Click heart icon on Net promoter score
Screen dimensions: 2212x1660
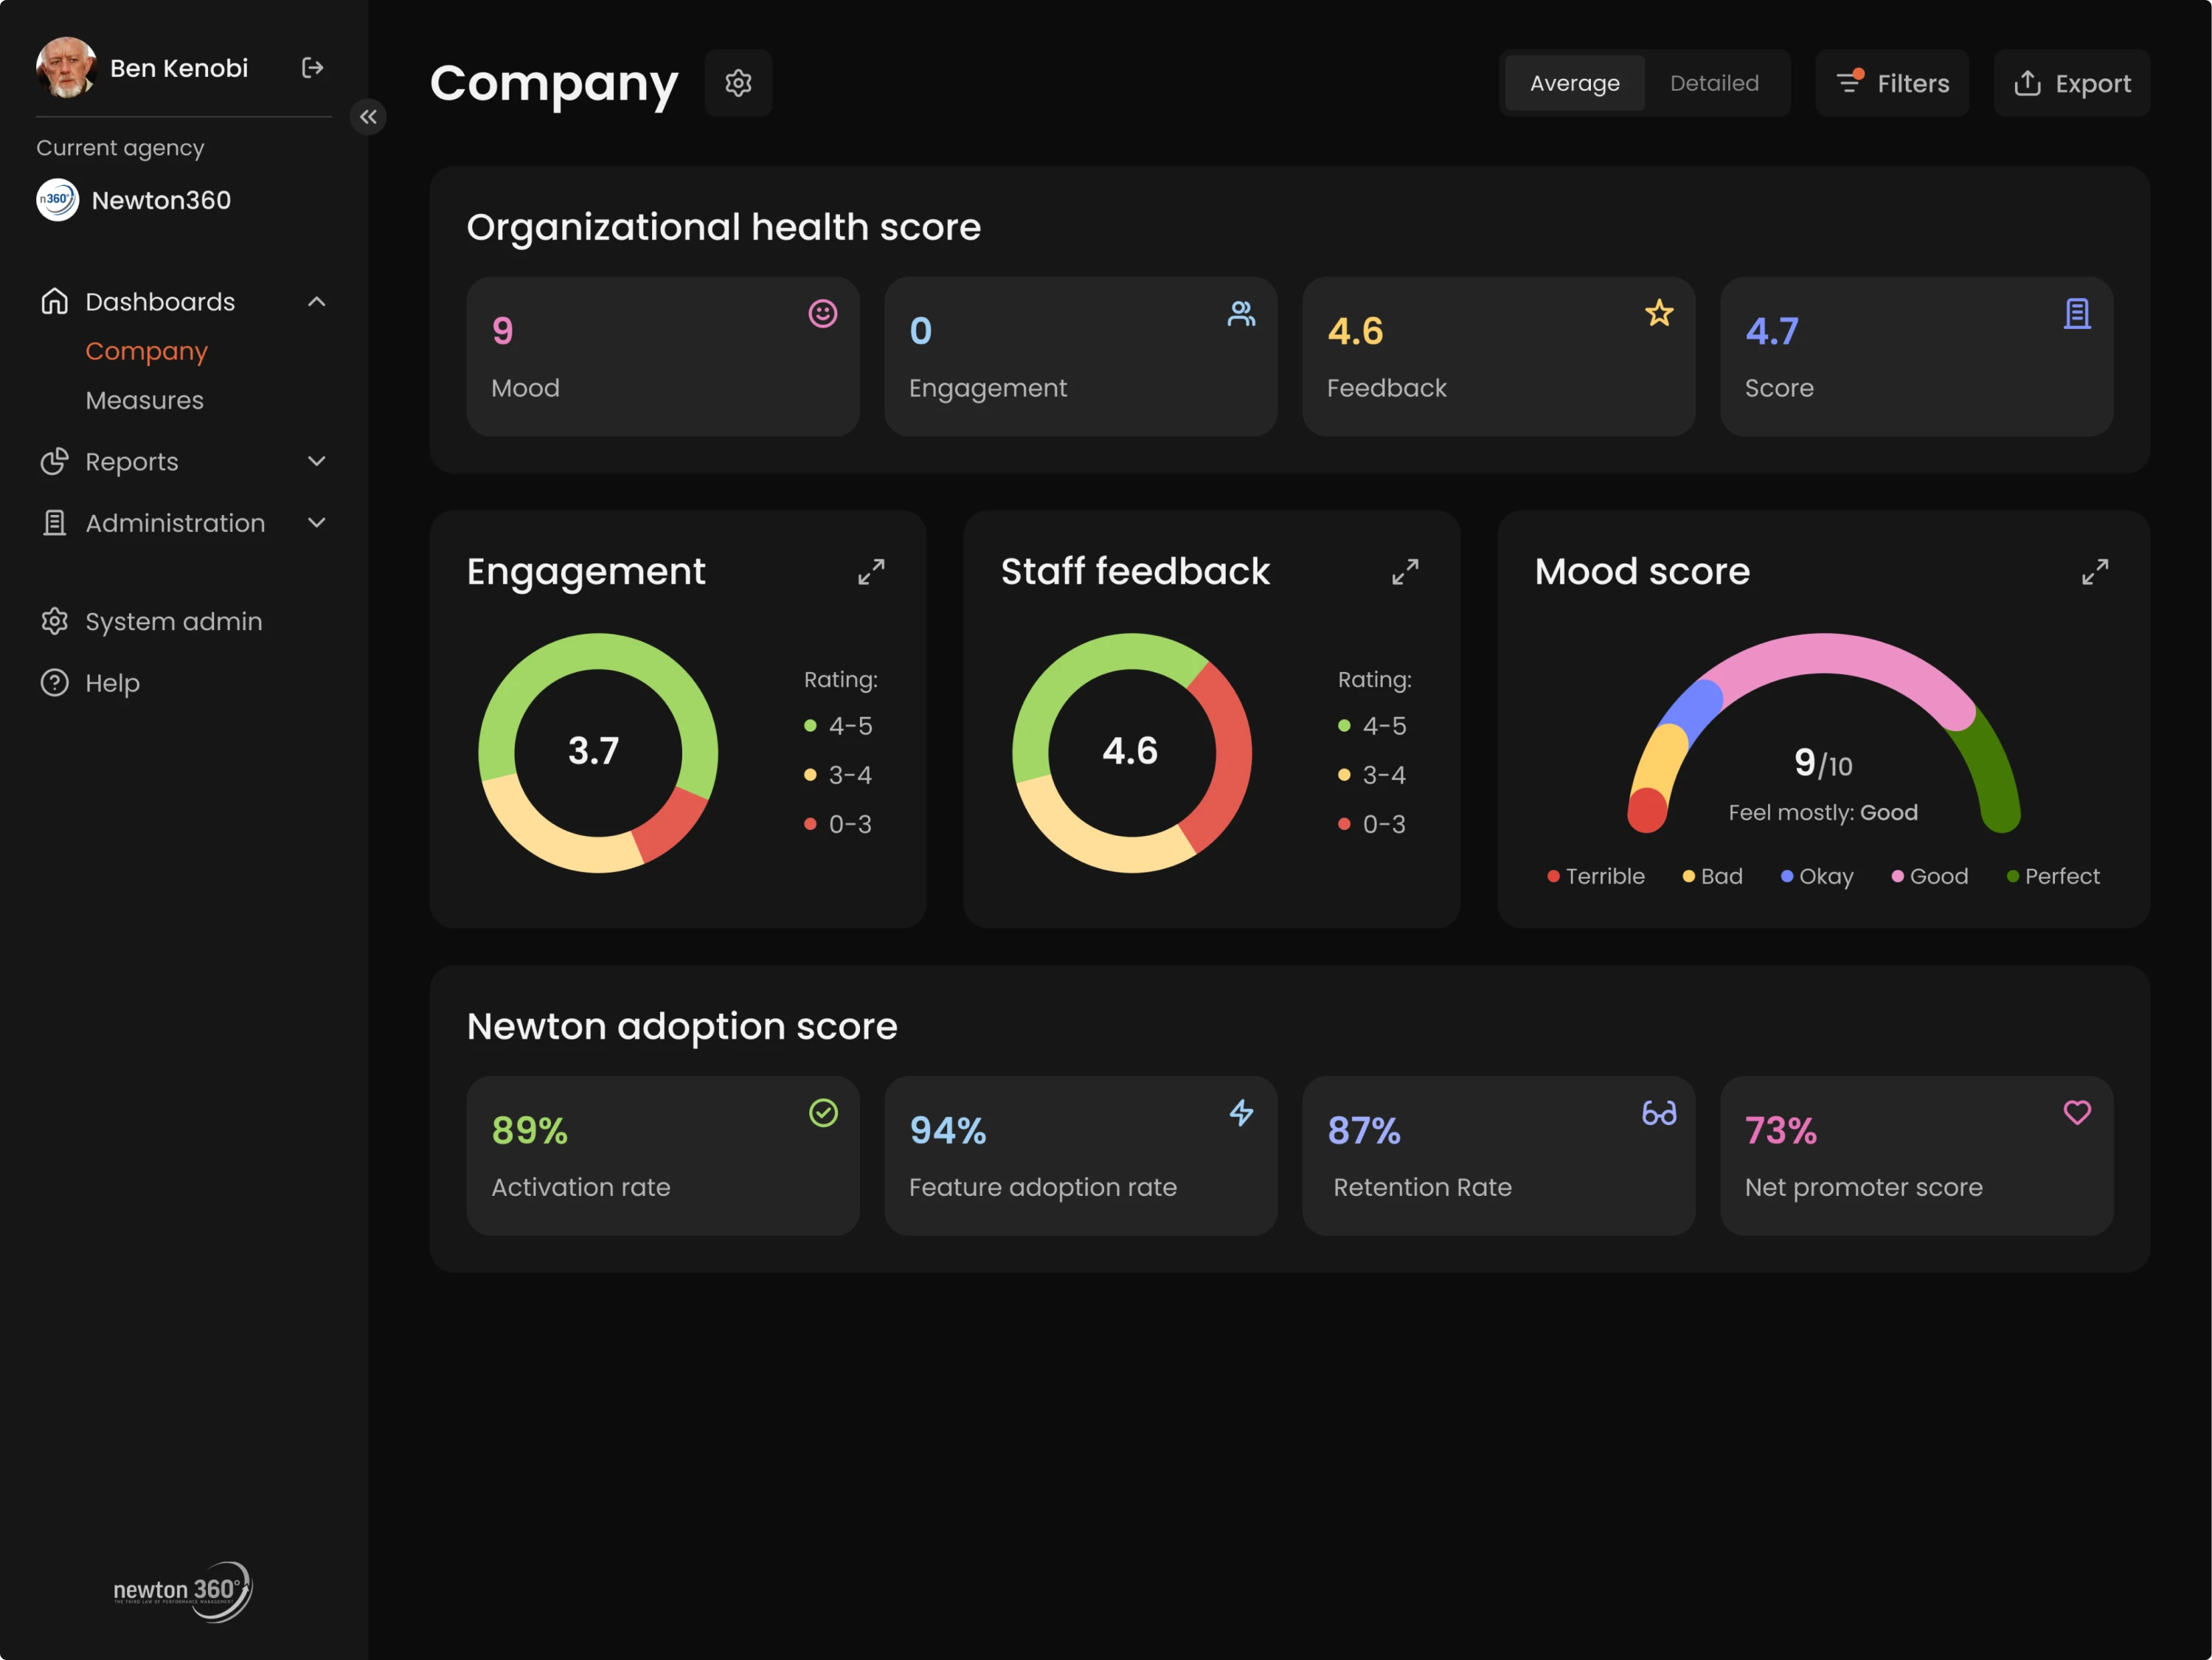2077,1113
